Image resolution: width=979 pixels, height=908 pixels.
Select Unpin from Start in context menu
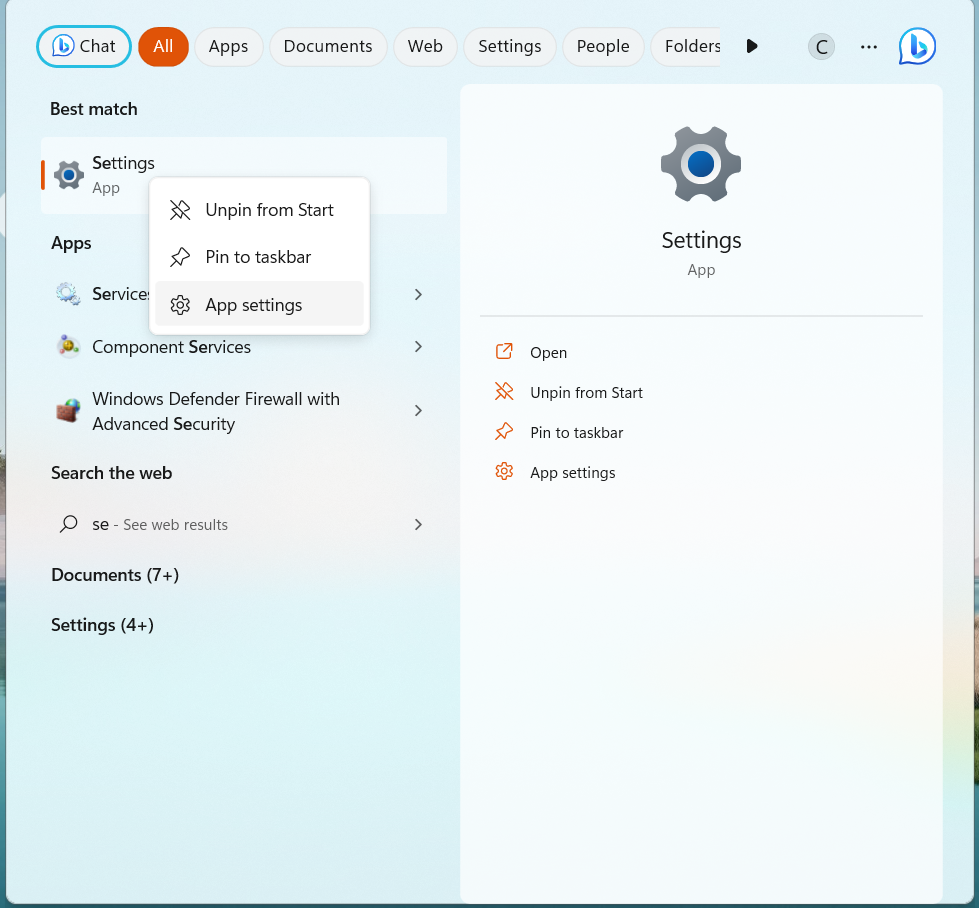tap(269, 210)
